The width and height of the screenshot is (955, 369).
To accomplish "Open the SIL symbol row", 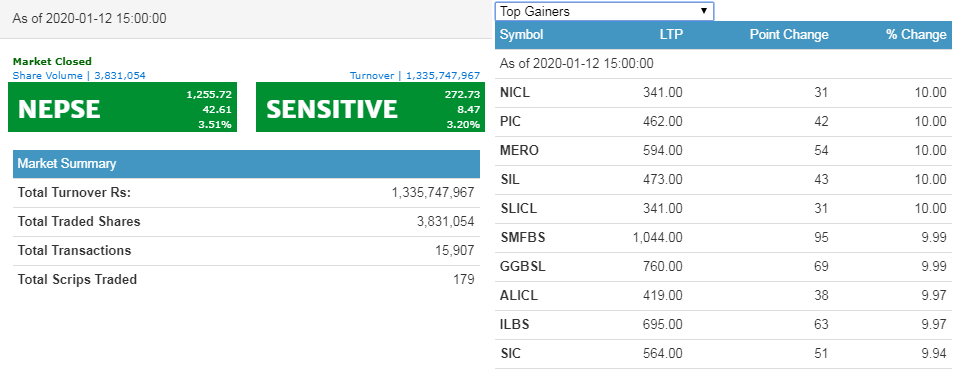I will click(724, 180).
